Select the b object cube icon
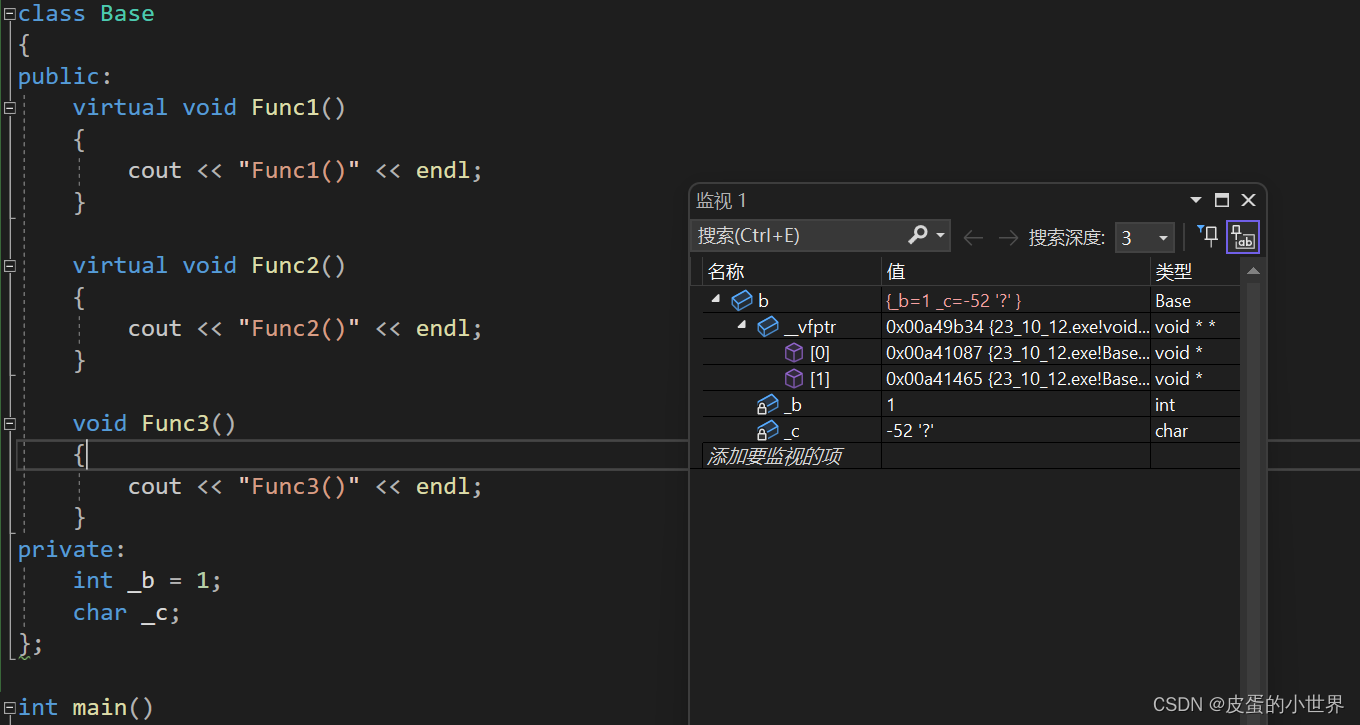 point(742,300)
